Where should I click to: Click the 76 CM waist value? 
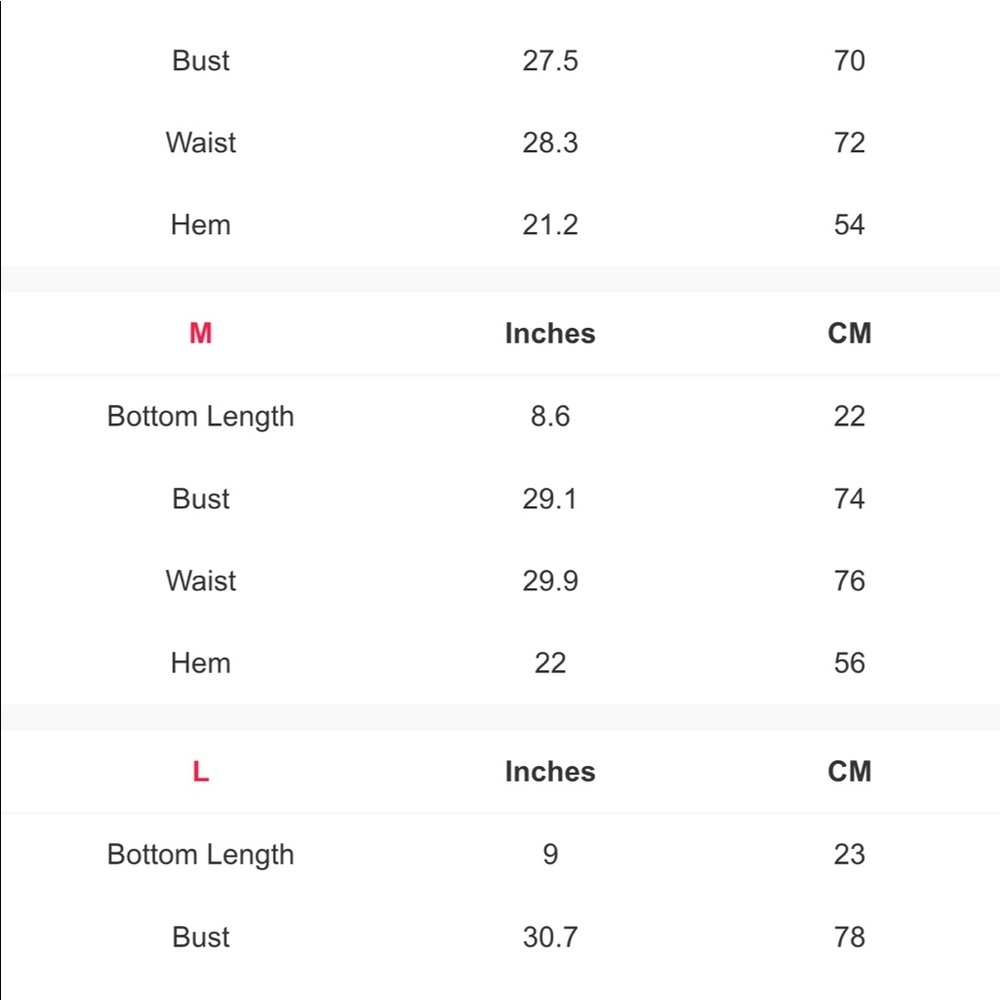click(849, 581)
